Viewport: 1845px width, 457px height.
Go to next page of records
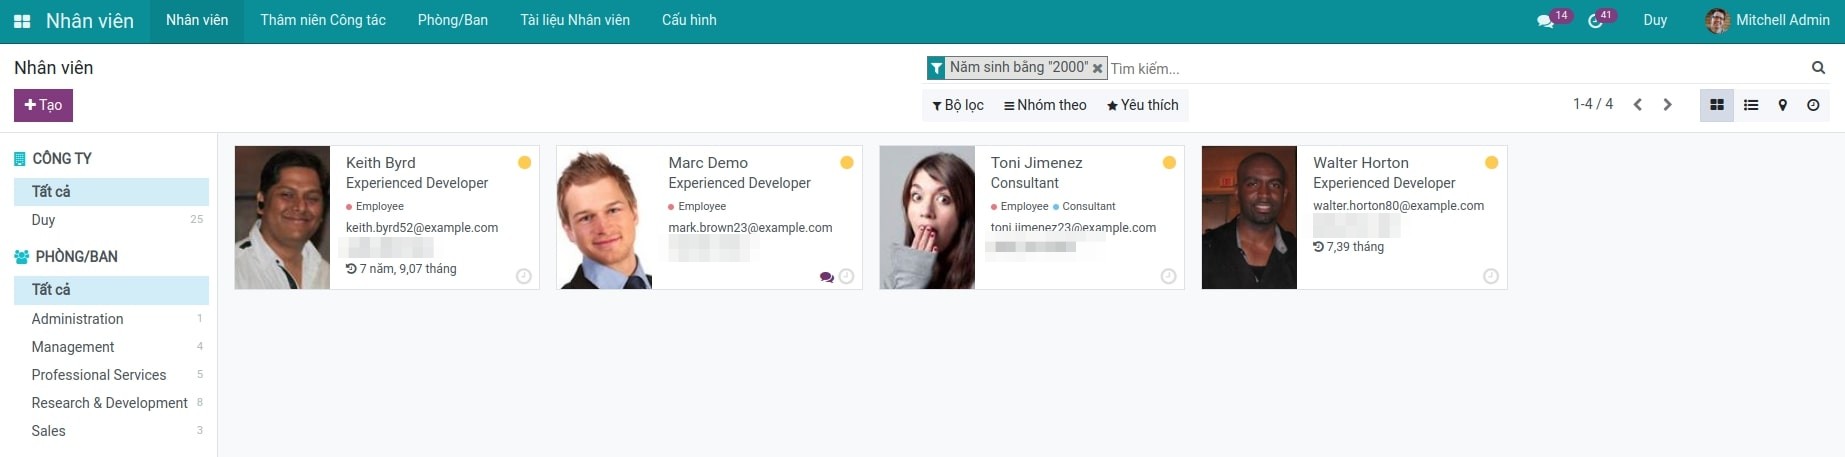point(1667,105)
